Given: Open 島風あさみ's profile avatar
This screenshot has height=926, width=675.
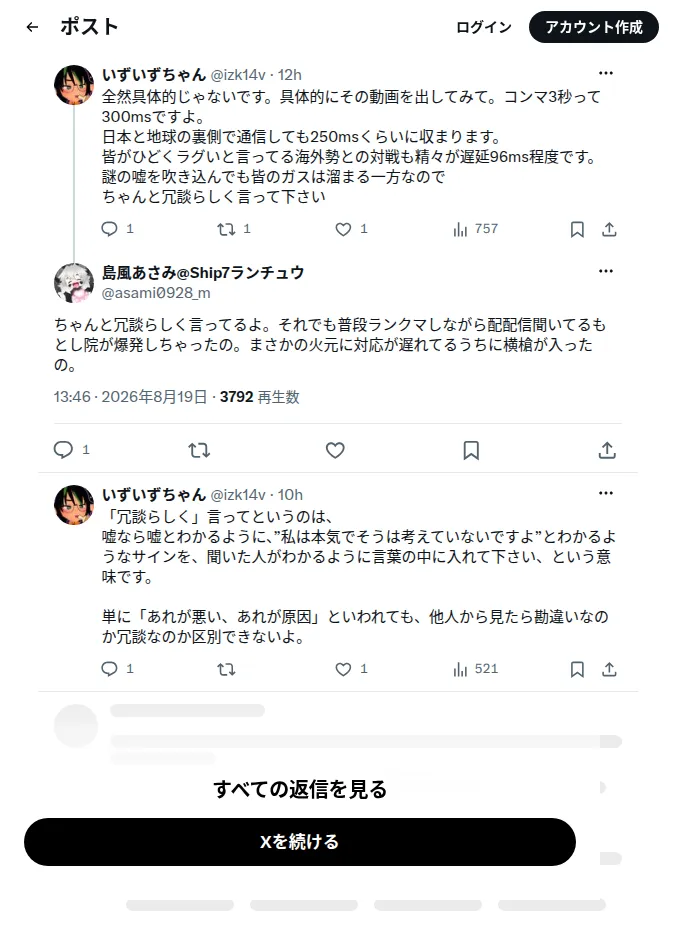Looking at the screenshot, I should tap(74, 283).
